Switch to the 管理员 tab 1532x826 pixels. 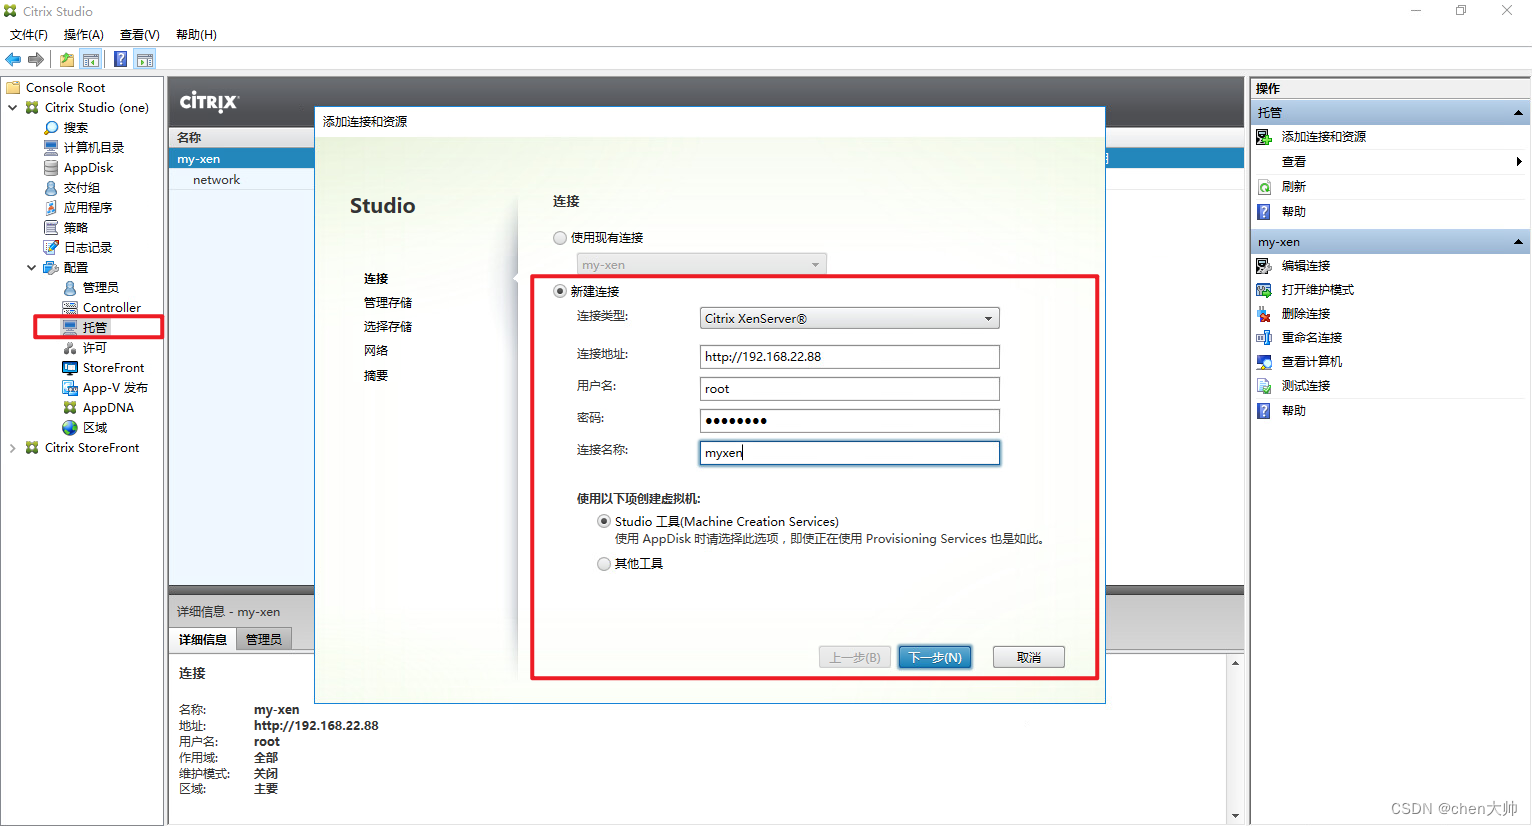point(264,640)
